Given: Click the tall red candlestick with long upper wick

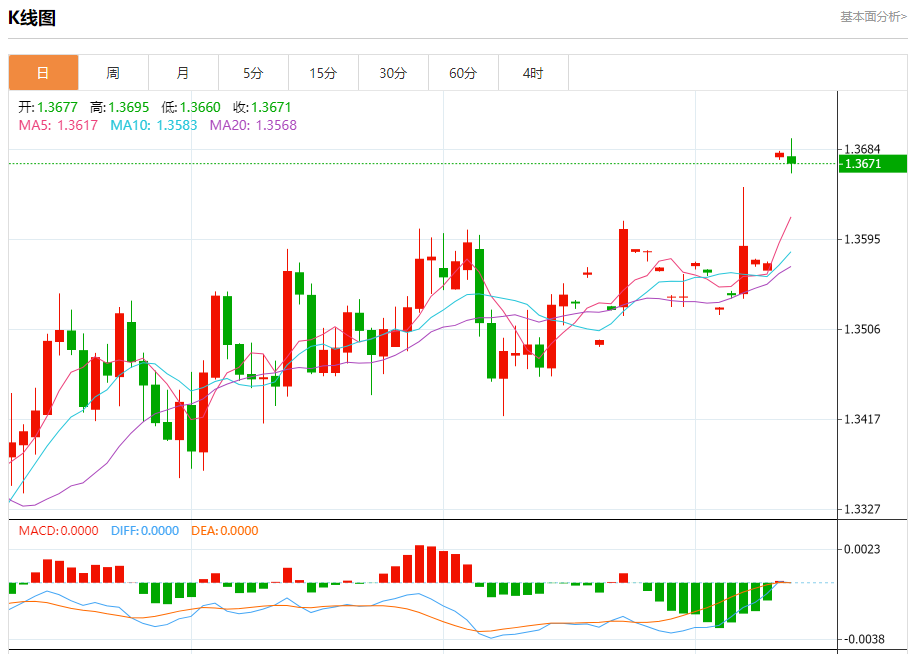Looking at the screenshot, I should (743, 270).
